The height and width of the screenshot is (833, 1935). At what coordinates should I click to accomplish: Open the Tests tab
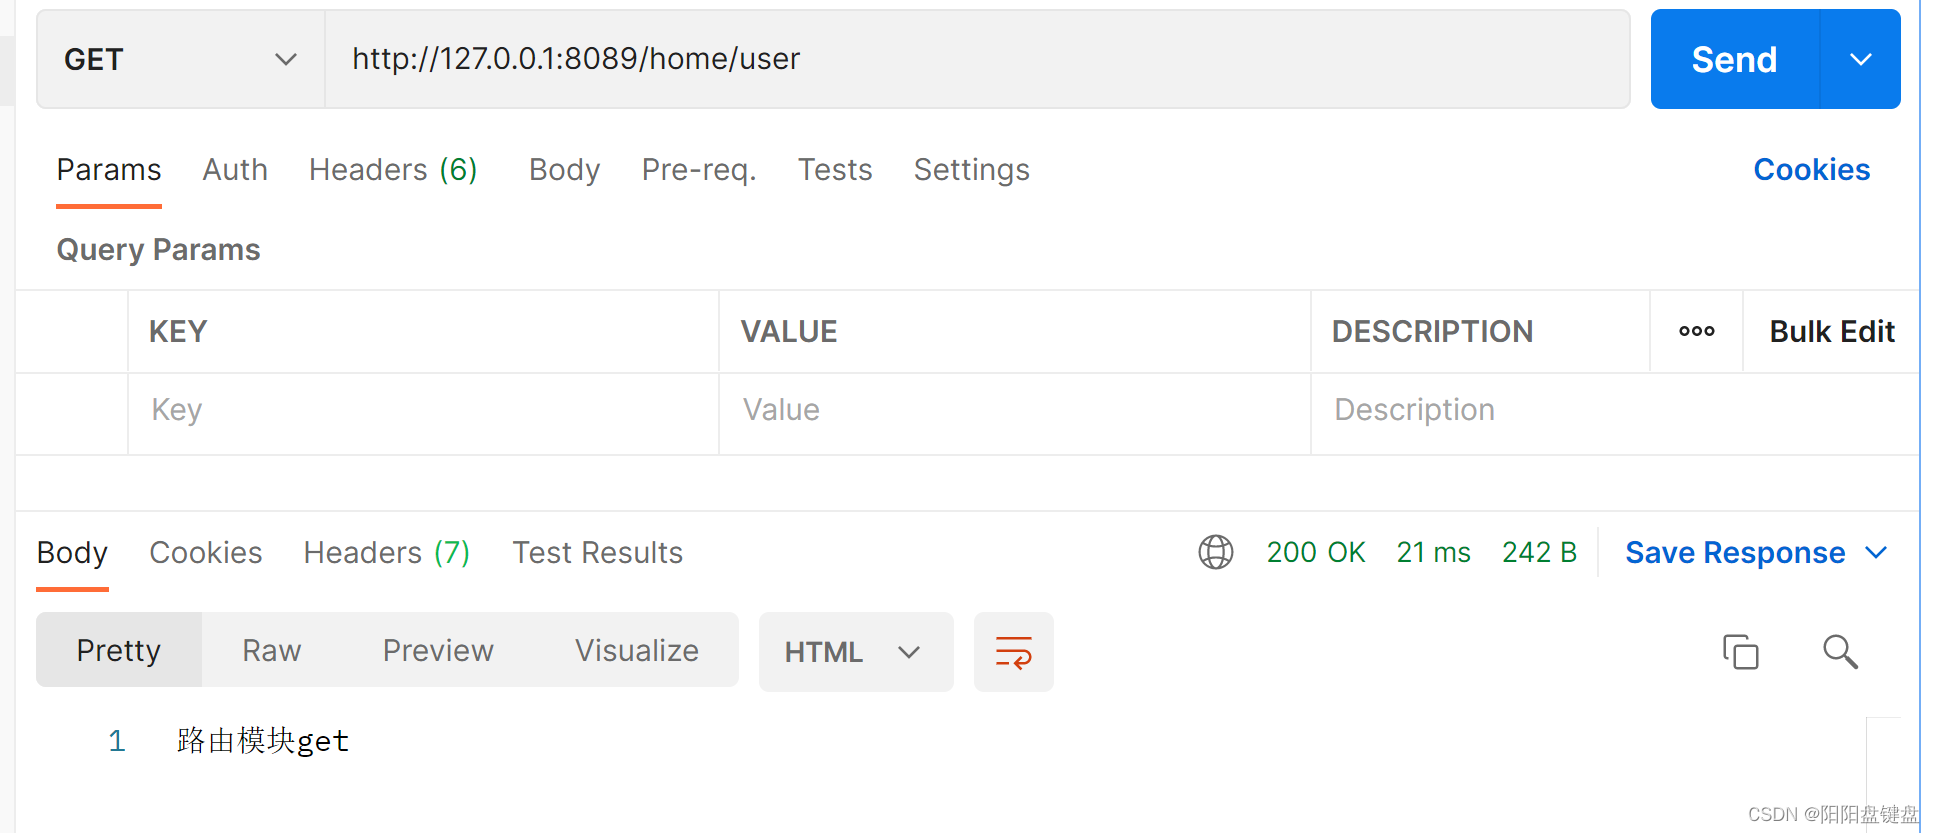pyautogui.click(x=835, y=169)
